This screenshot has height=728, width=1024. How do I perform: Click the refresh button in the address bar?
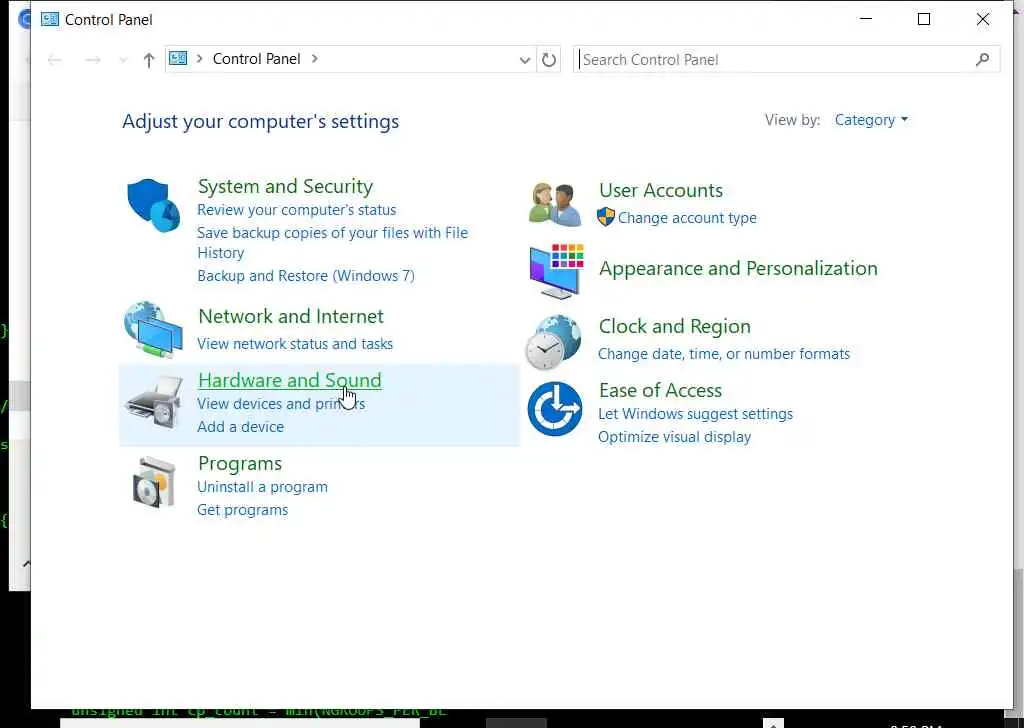tap(549, 60)
